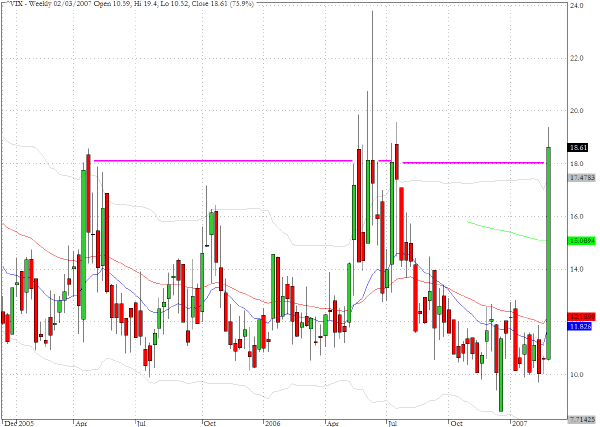
Task: Select the gray 7.71425 lower band value label
Action: tap(582, 419)
